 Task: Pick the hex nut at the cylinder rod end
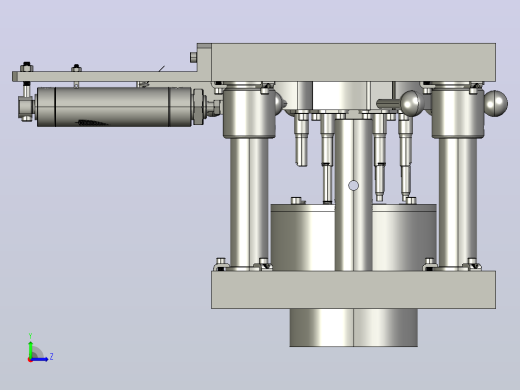(198, 107)
